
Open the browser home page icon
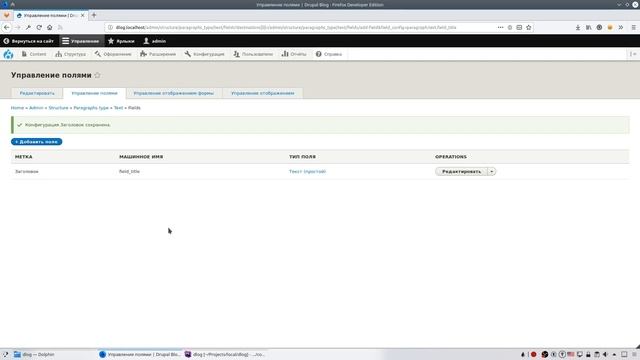click(x=49, y=27)
